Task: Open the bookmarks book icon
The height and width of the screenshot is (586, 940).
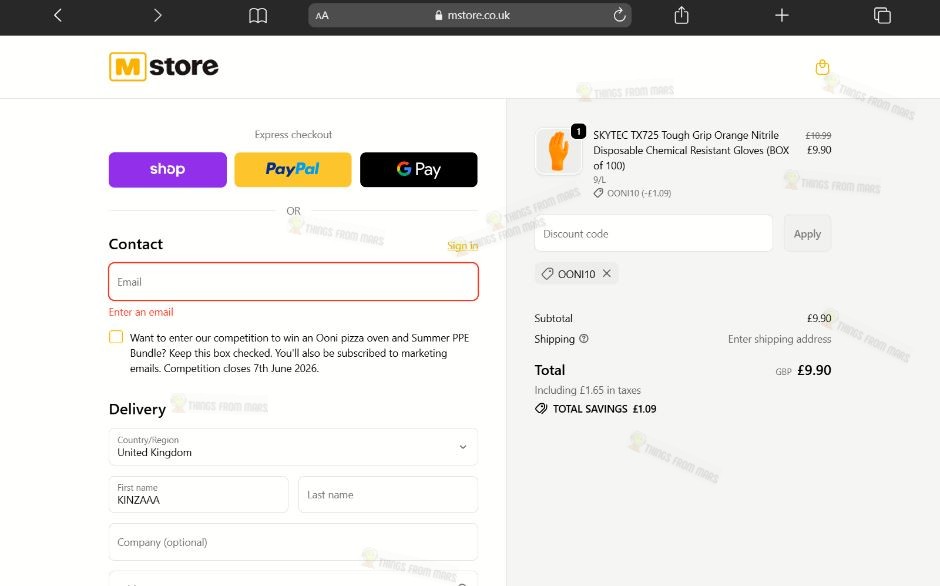Action: tap(258, 16)
